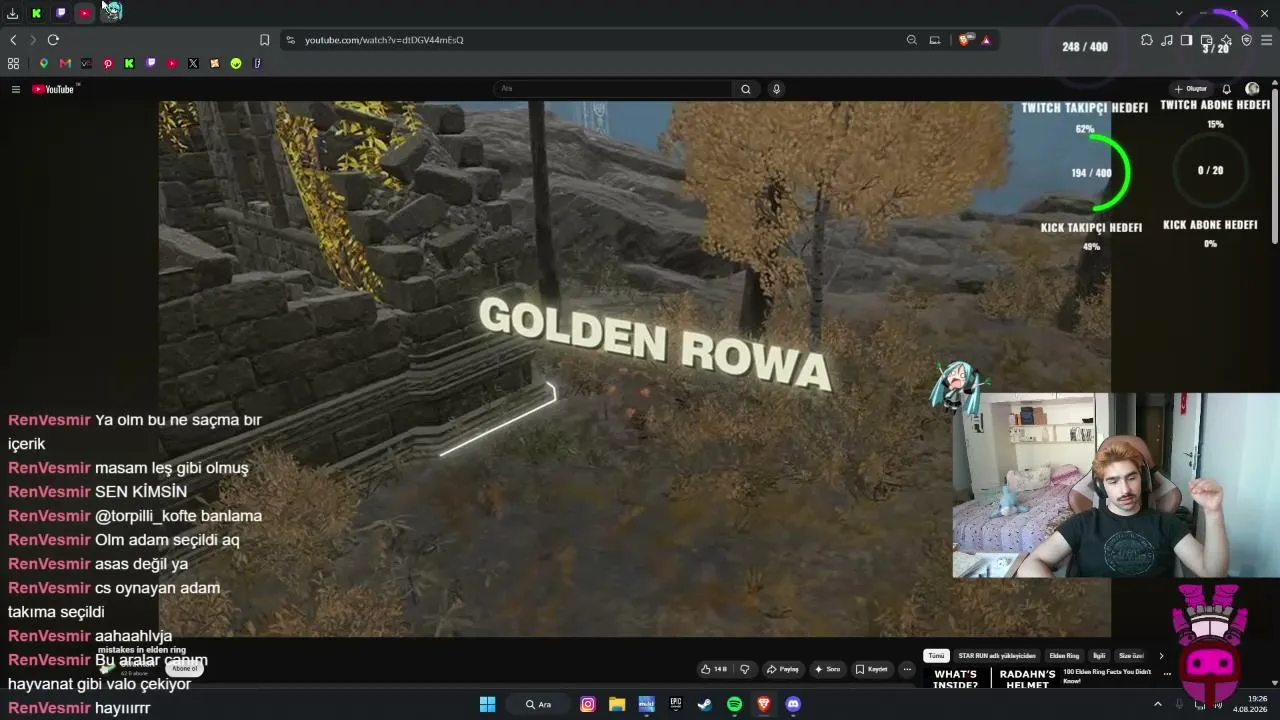Open Instagram from the taskbar
The height and width of the screenshot is (720, 1280).
pos(588,704)
